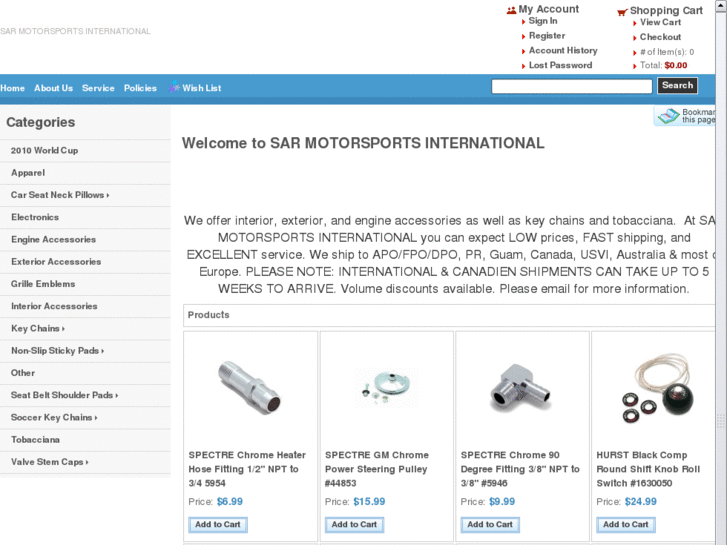The image size is (727, 545).
Task: Click the Shopping Cart heading
Action: (x=666, y=10)
